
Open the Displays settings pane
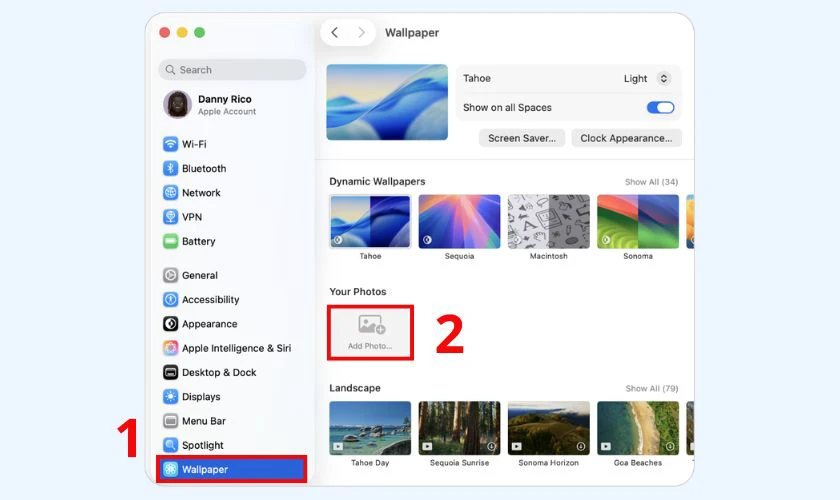(x=233, y=397)
